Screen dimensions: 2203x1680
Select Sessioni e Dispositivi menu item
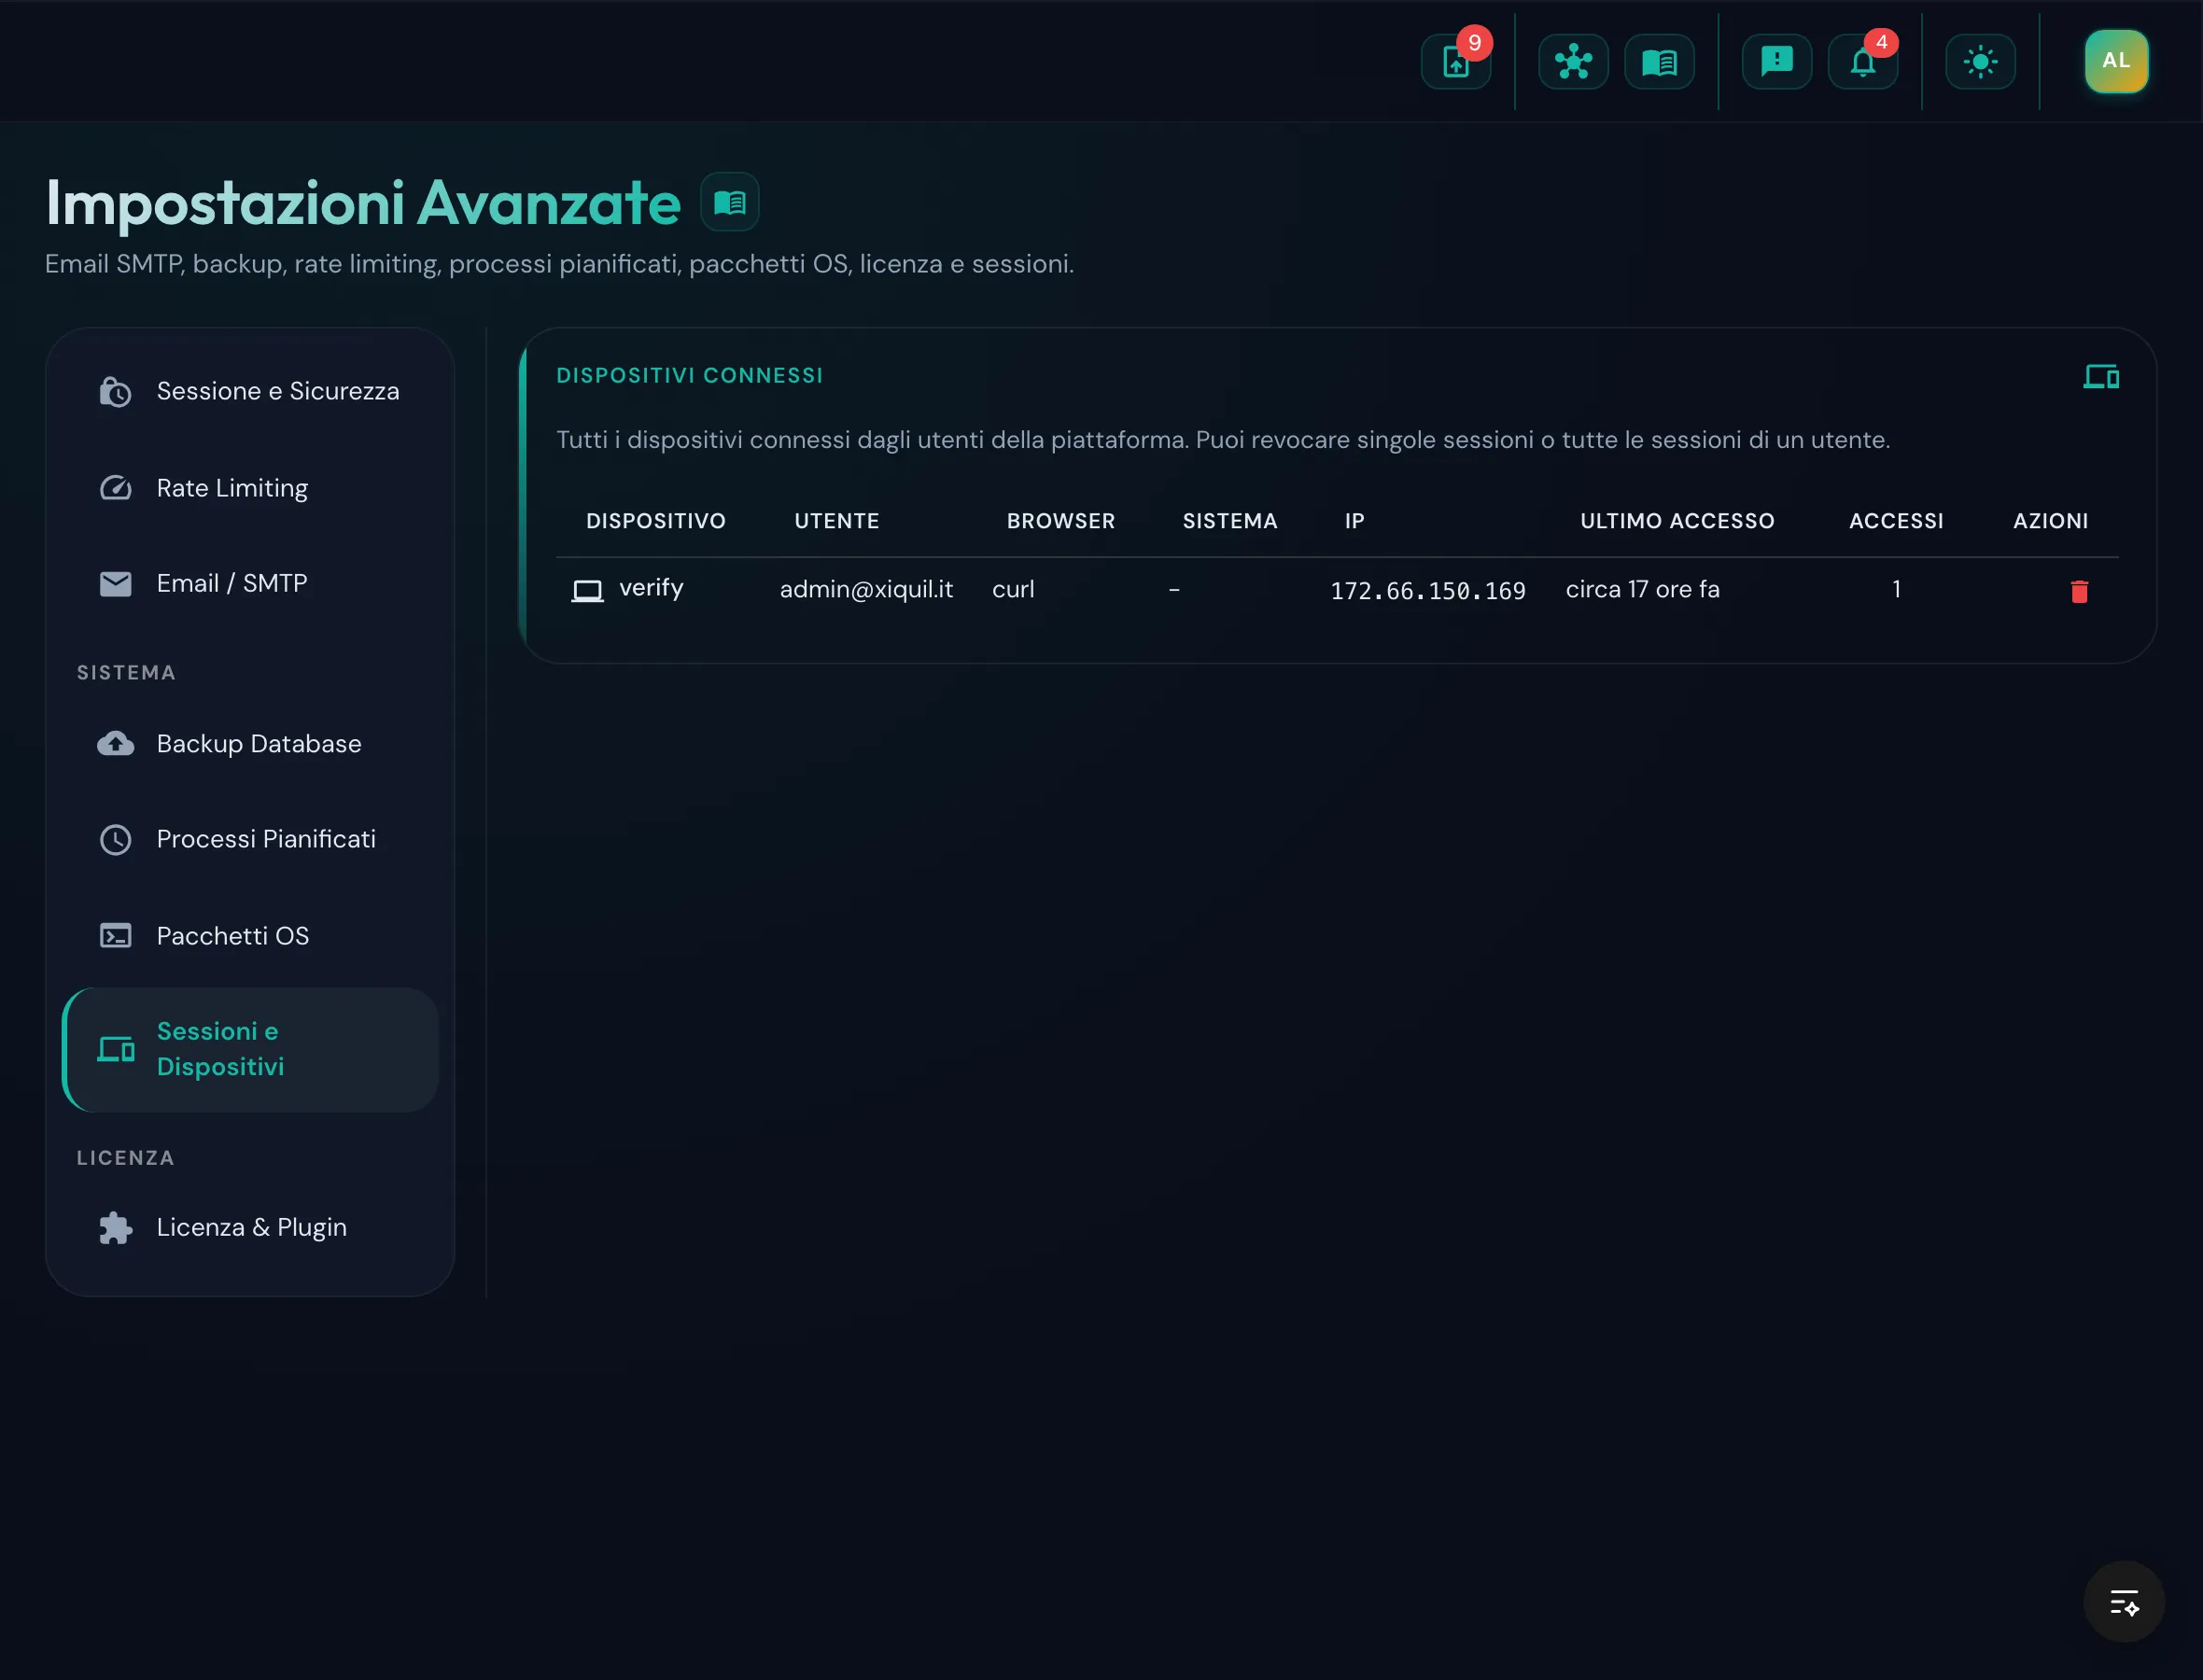coord(250,1049)
